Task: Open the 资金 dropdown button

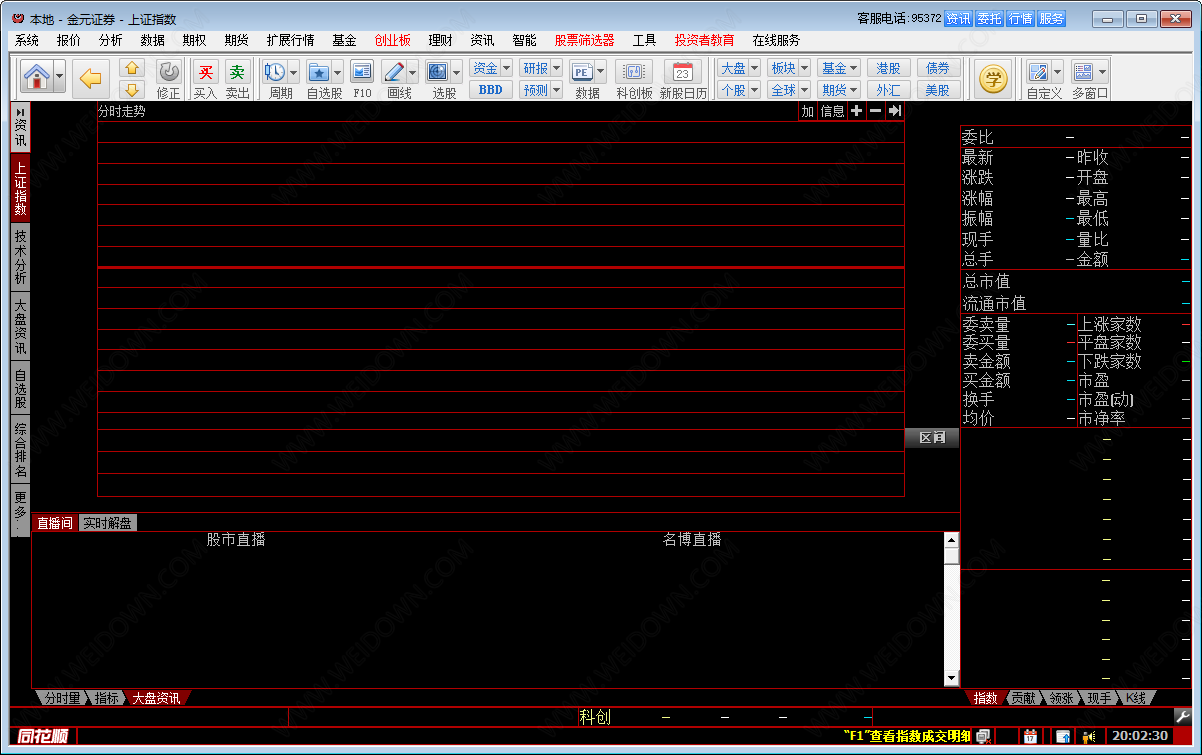Action: (491, 68)
